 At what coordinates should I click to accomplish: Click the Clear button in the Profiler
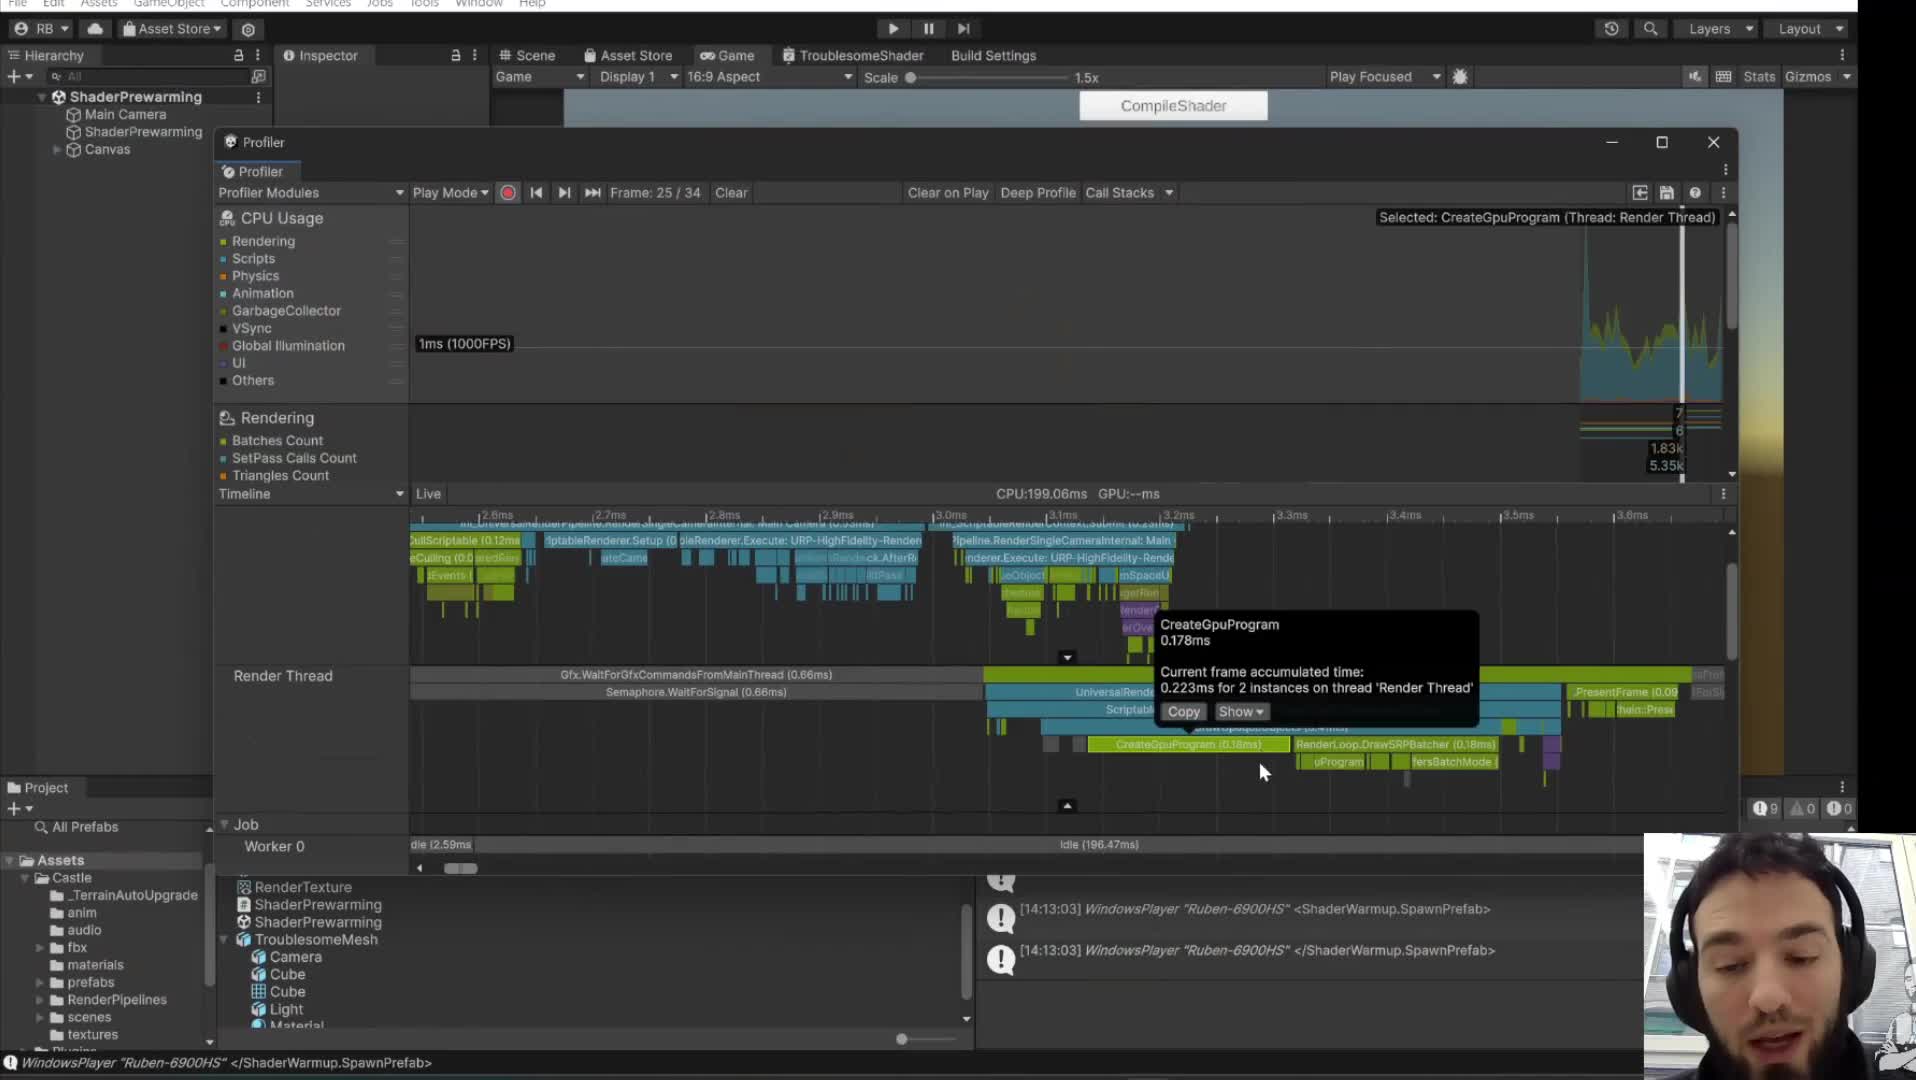[731, 192]
